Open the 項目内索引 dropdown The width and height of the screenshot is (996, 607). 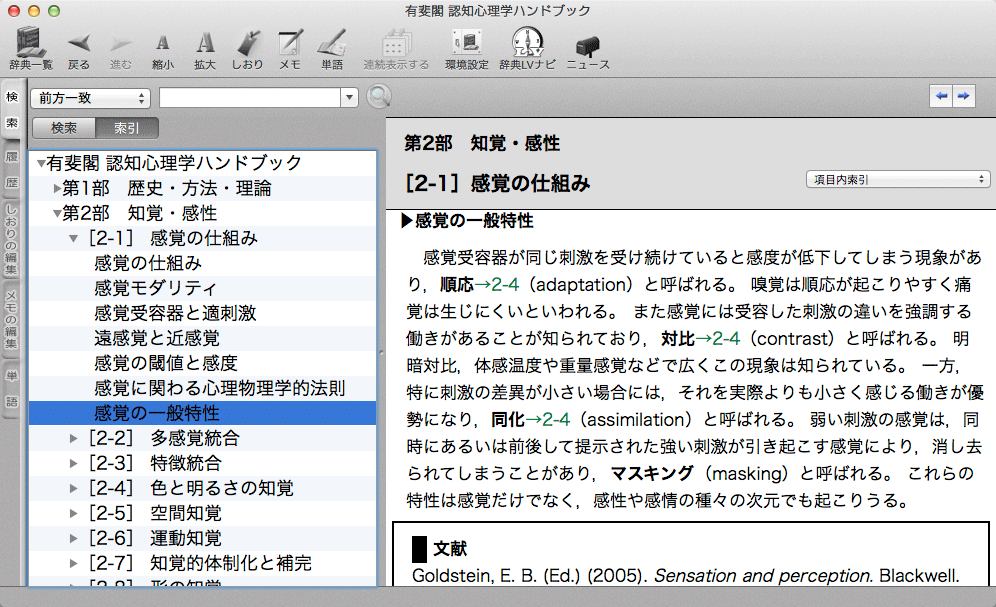897,179
